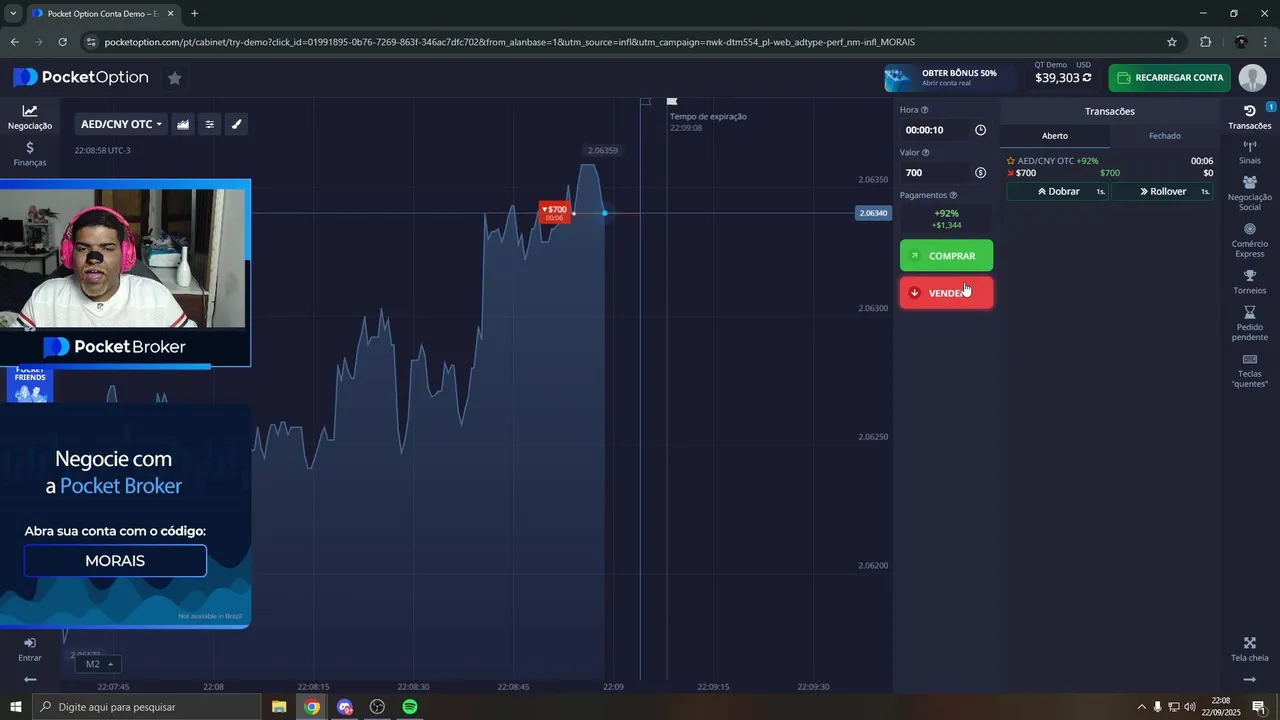Bookmark this page with star icon
Image resolution: width=1280 pixels, height=720 pixels.
click(1172, 42)
